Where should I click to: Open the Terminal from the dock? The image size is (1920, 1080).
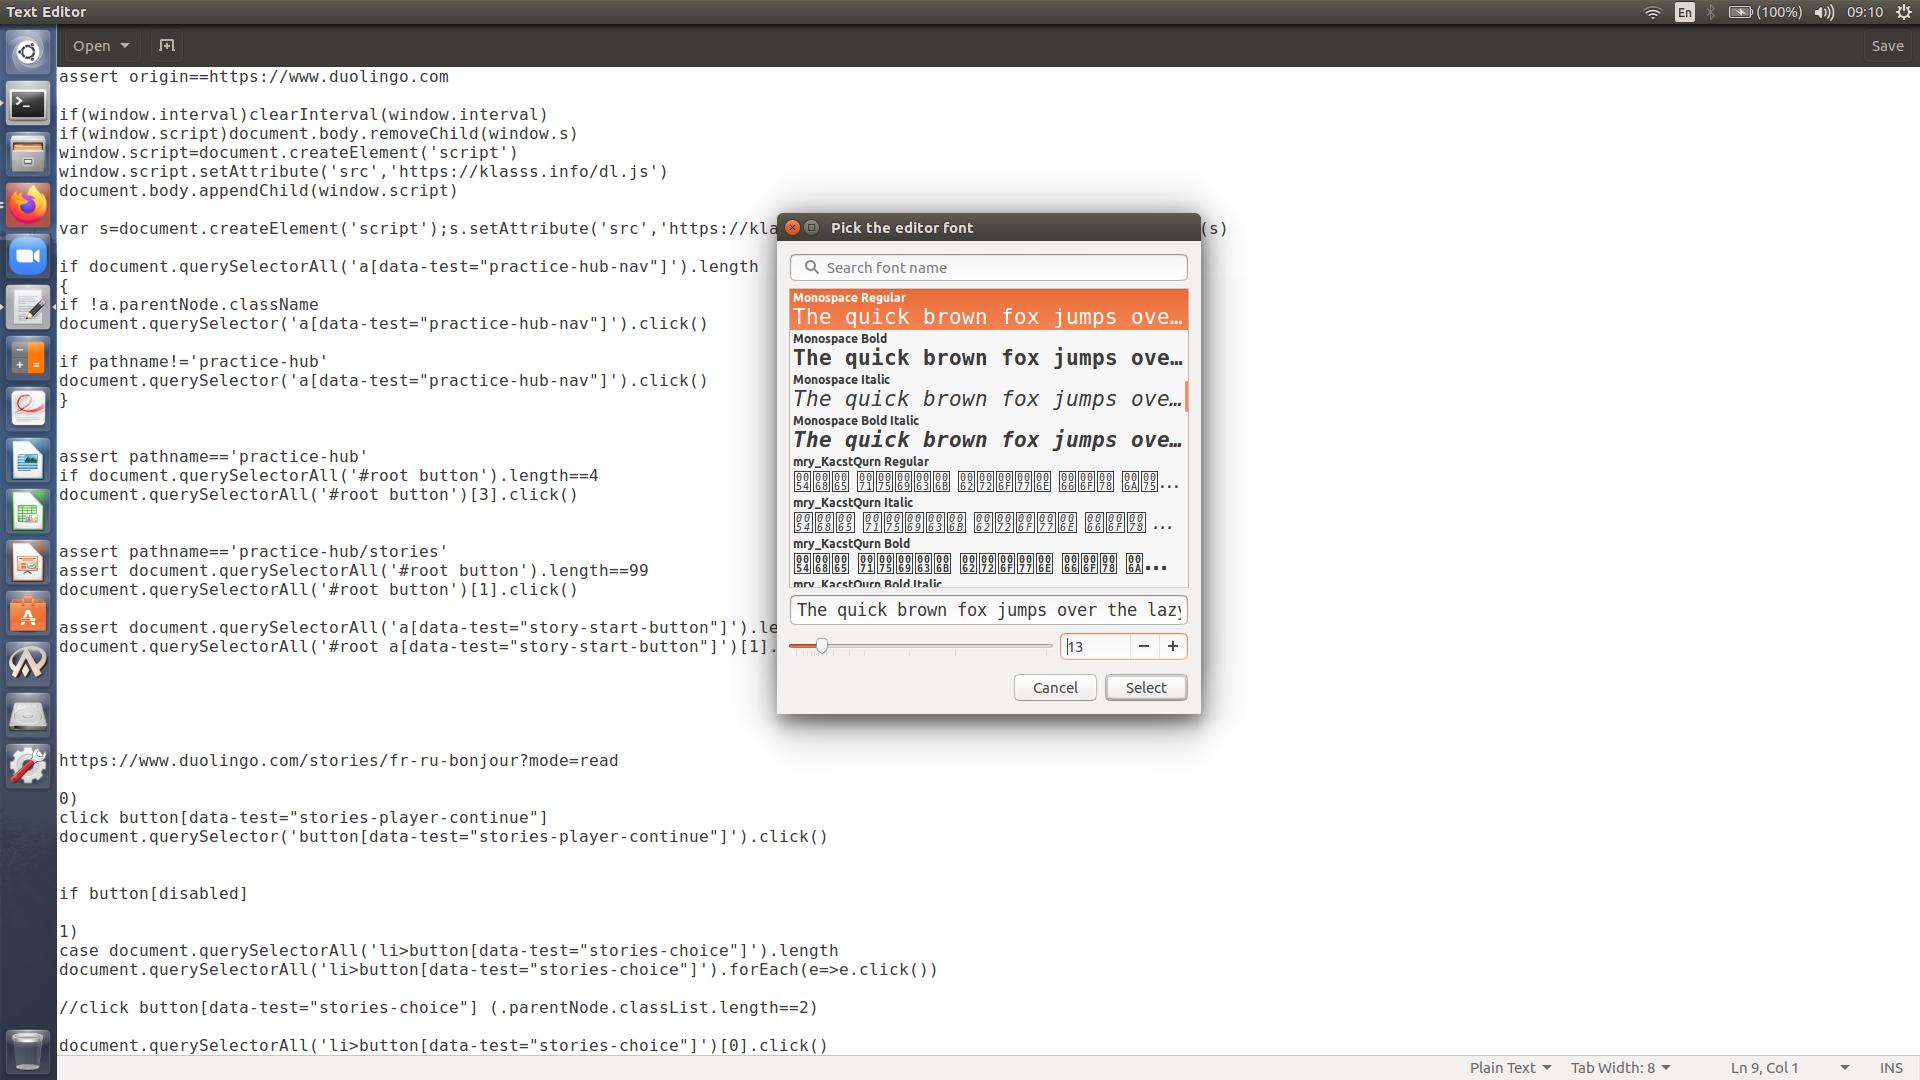click(28, 103)
